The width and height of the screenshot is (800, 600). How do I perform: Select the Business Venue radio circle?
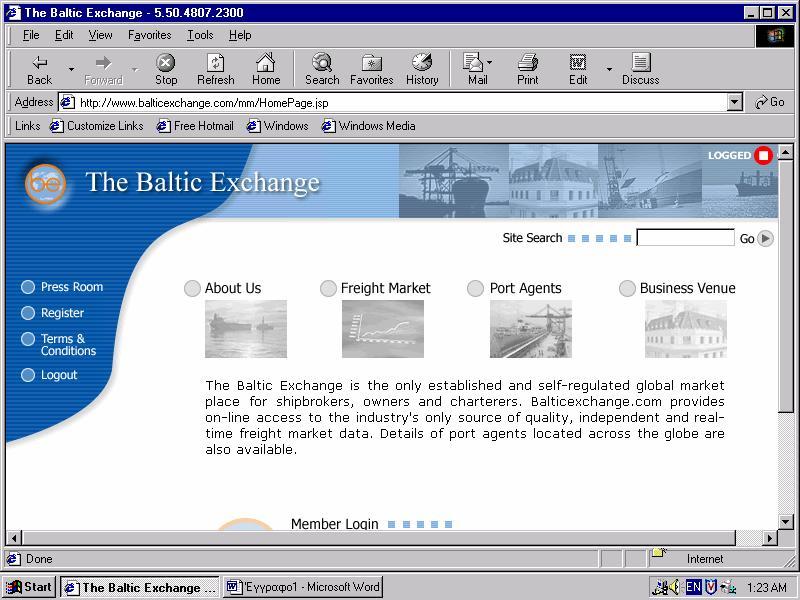(627, 288)
